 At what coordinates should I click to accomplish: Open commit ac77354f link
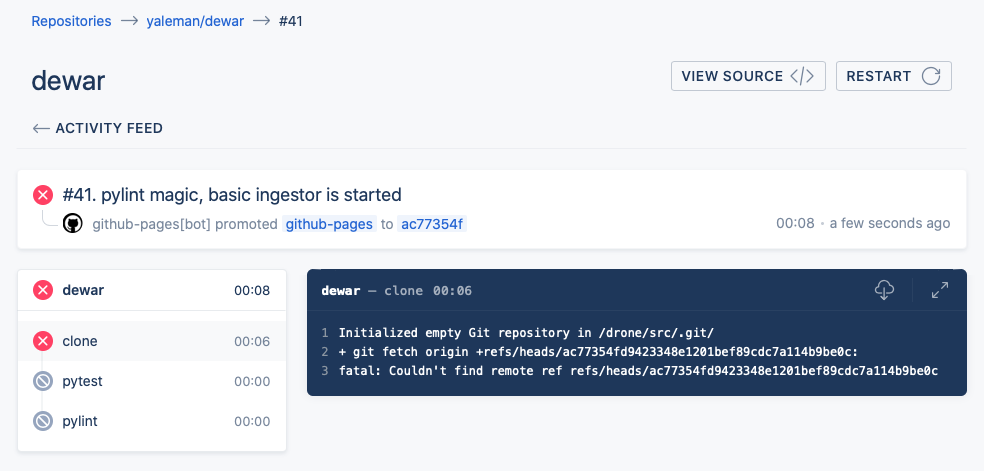coord(432,224)
